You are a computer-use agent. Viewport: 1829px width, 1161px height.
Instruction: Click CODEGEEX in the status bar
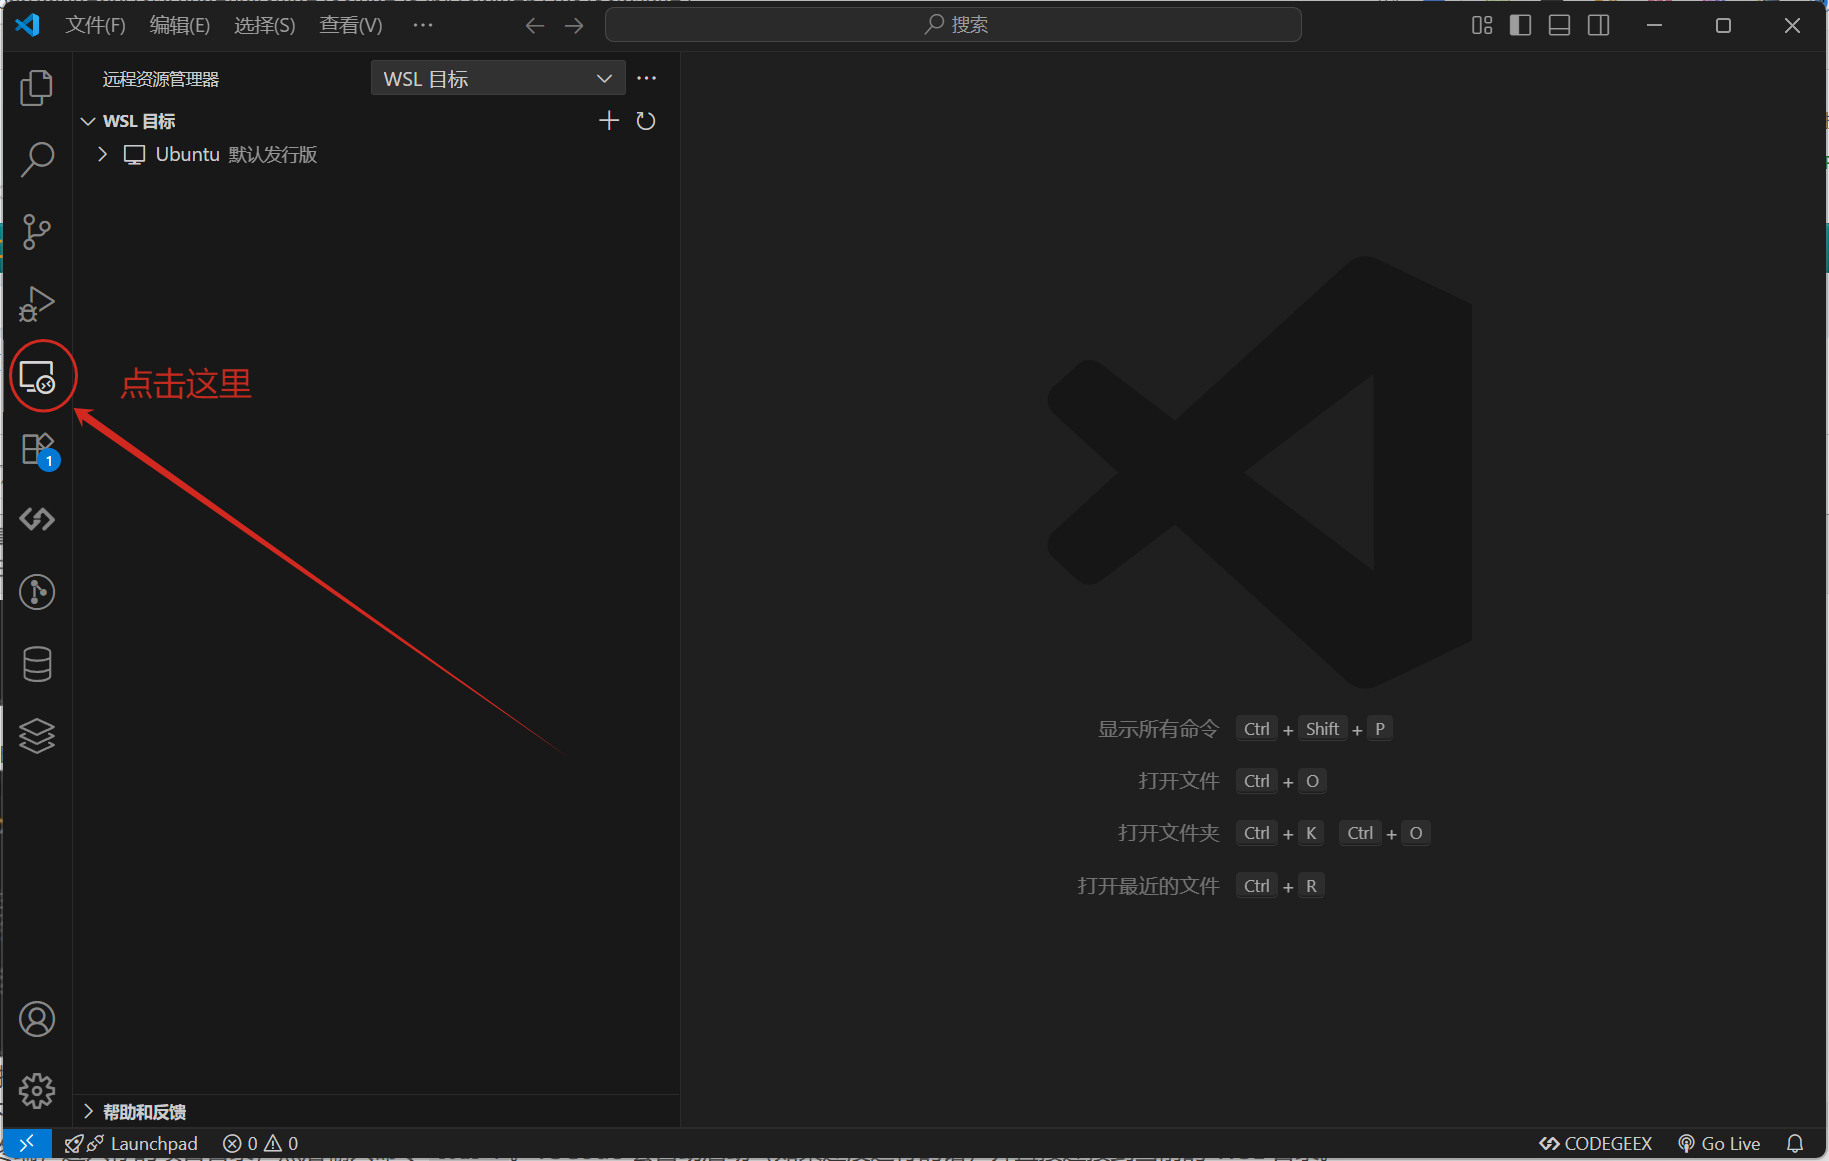point(1596,1143)
